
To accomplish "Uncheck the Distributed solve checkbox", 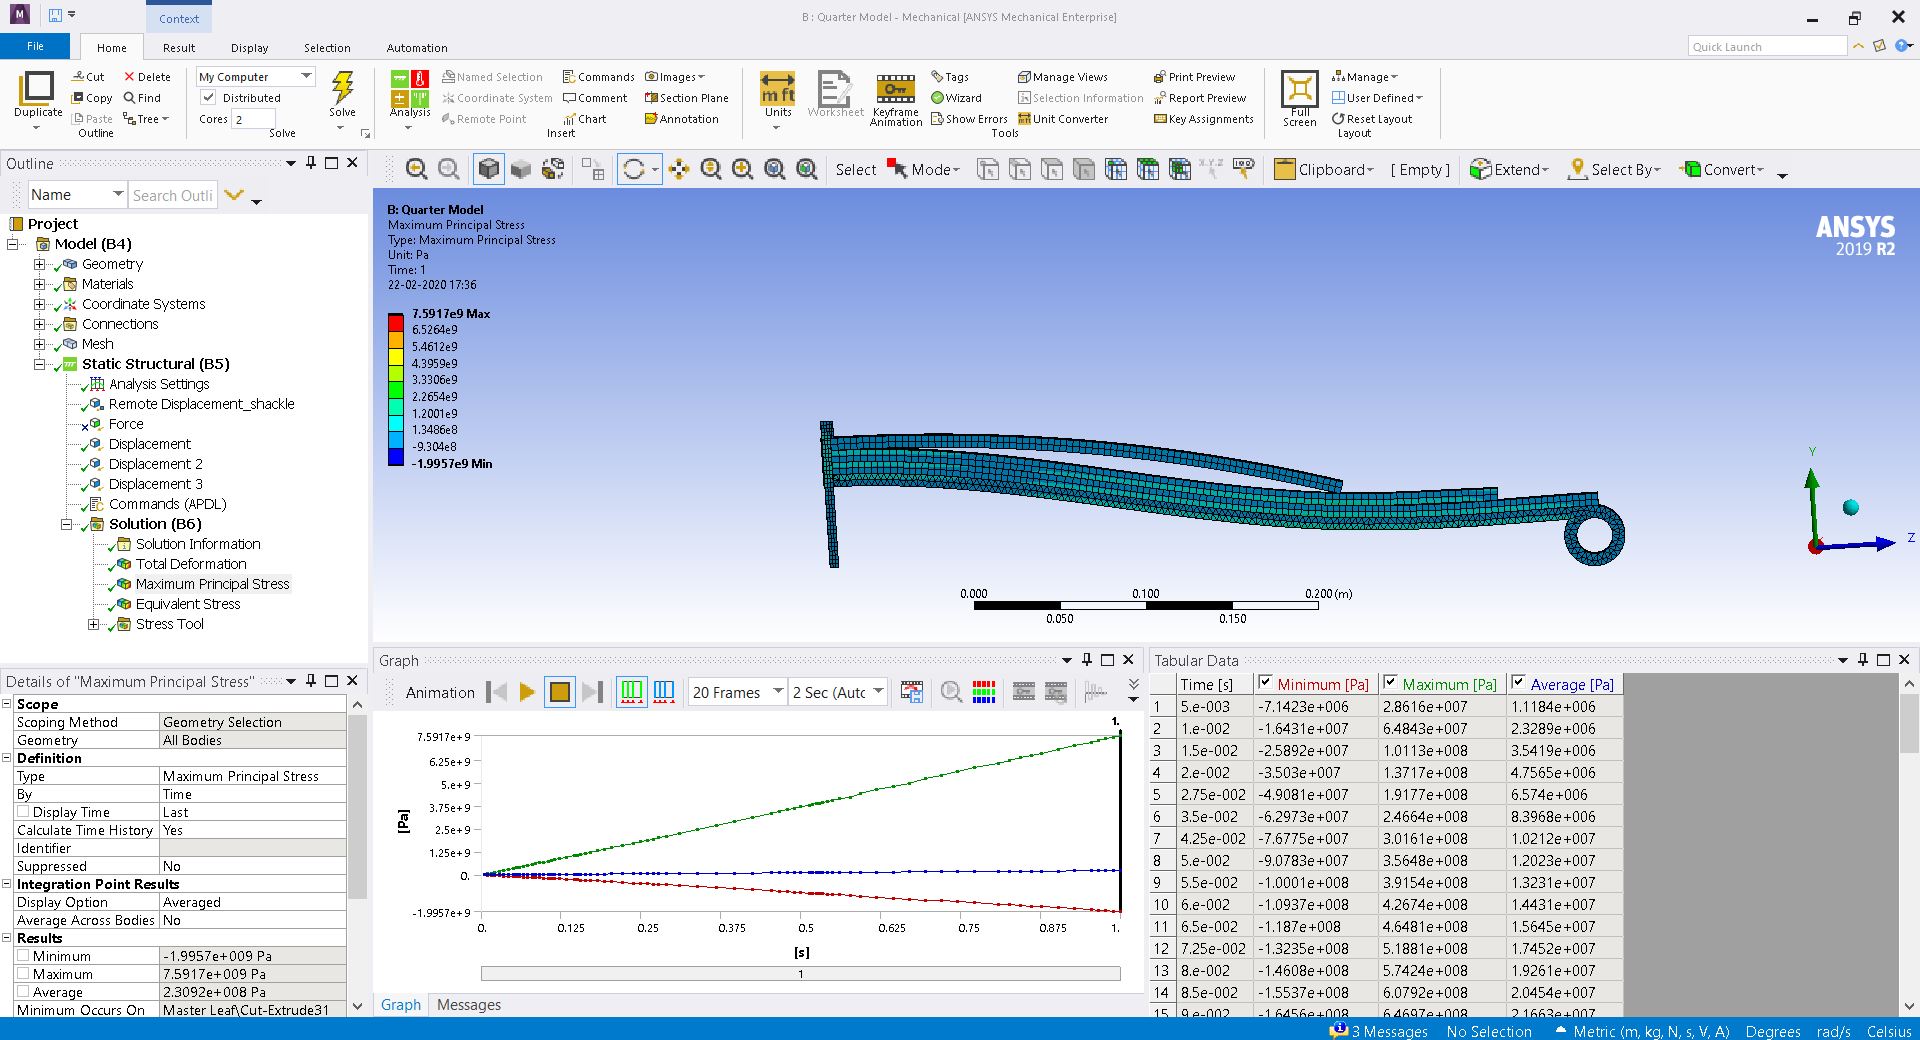I will (x=209, y=97).
